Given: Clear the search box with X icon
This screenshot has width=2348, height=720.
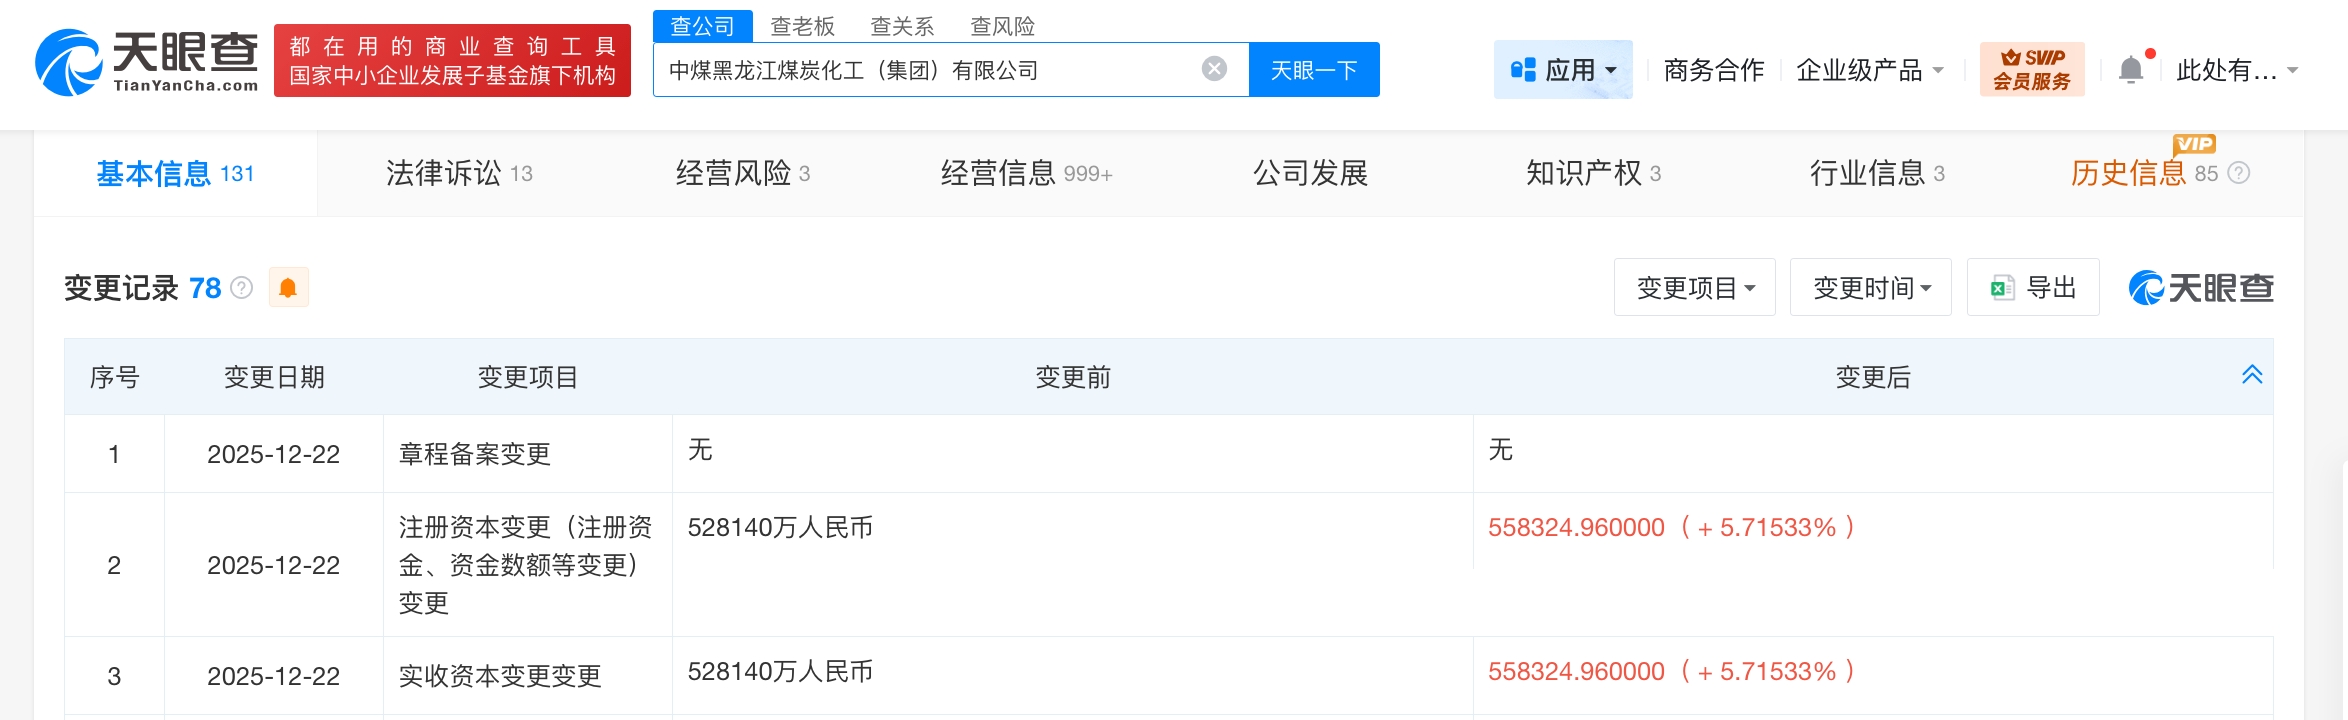Looking at the screenshot, I should [1214, 69].
